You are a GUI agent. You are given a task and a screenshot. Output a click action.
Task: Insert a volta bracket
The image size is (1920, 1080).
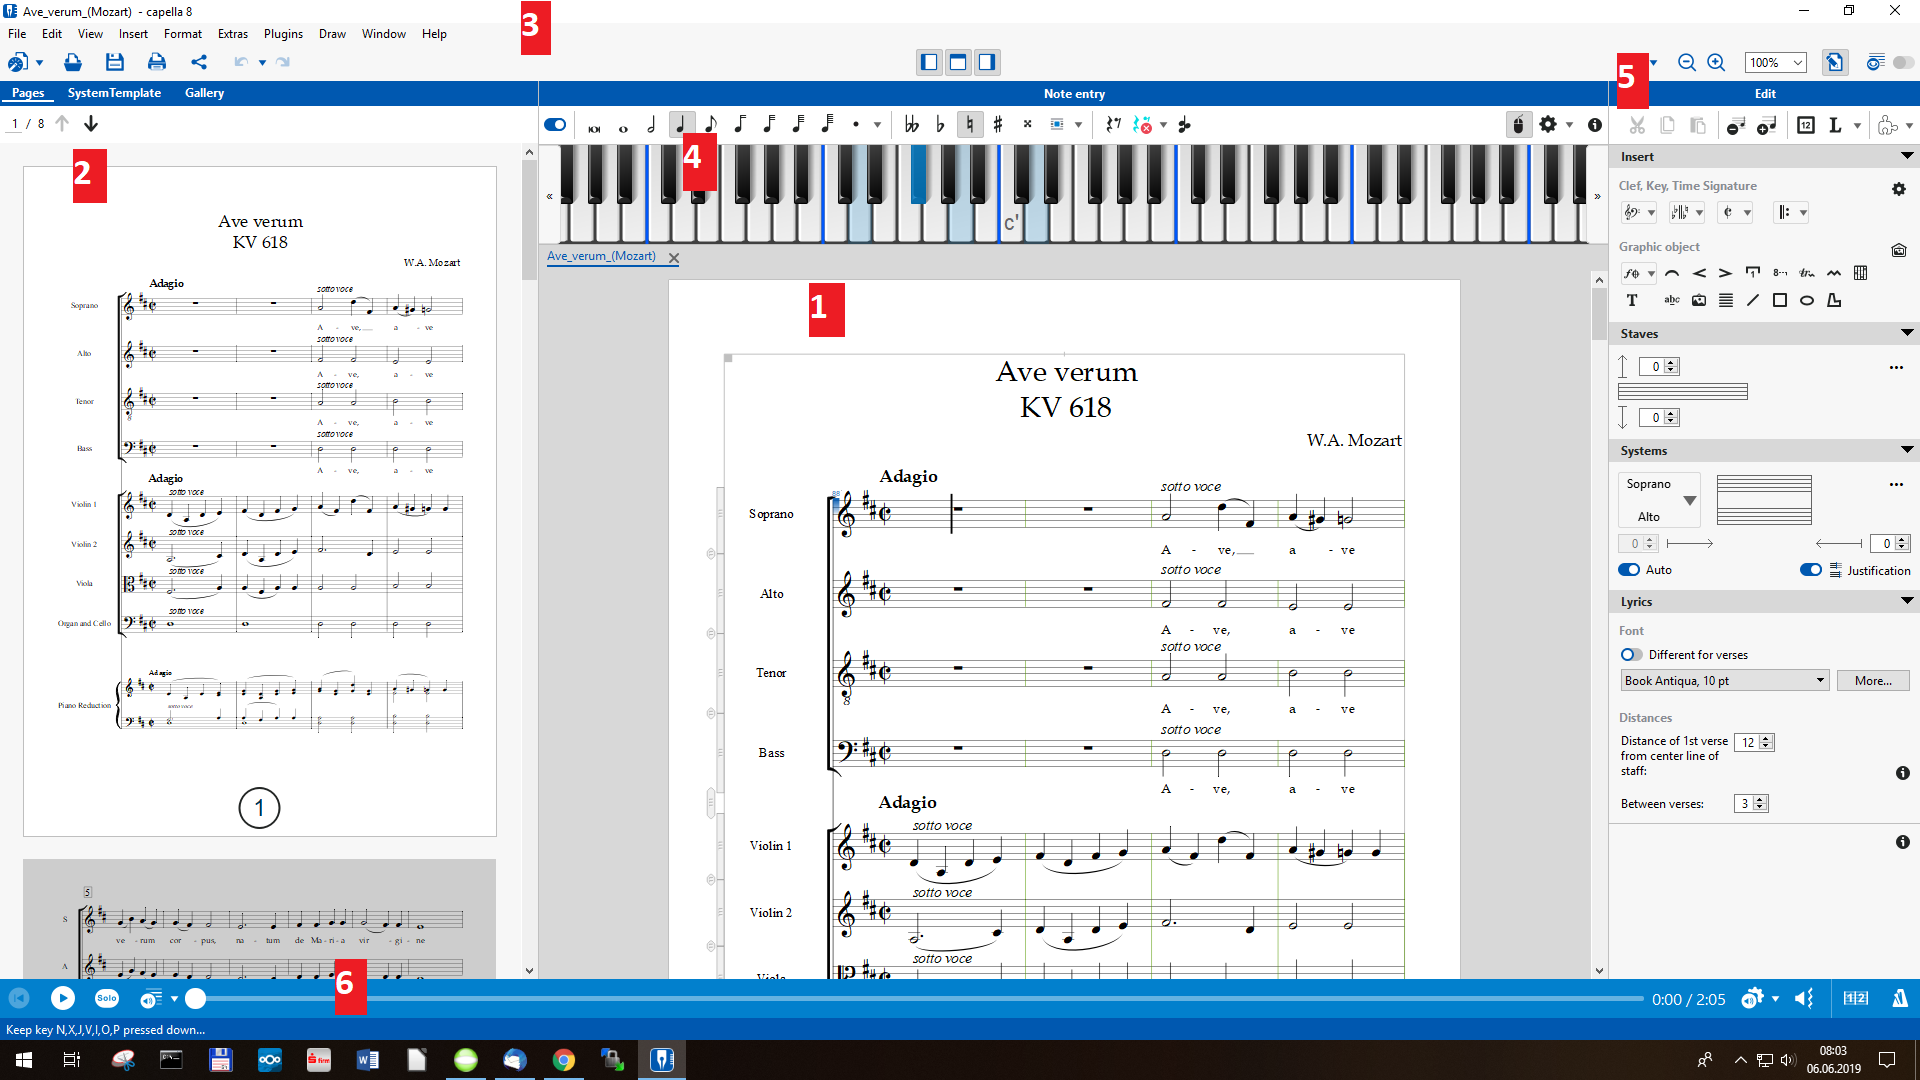[1752, 273]
